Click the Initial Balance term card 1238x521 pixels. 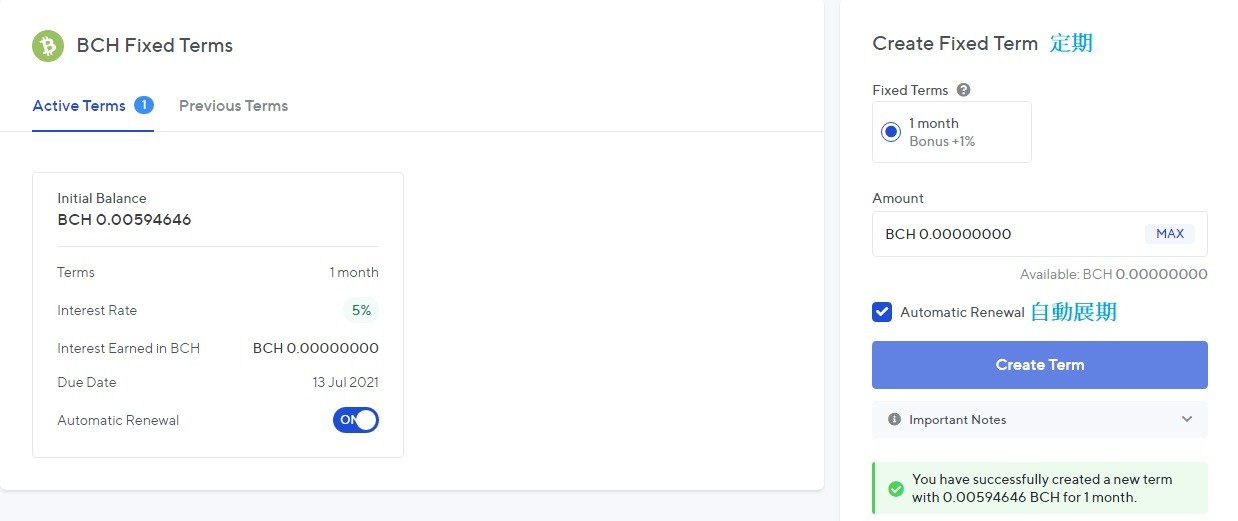point(218,315)
